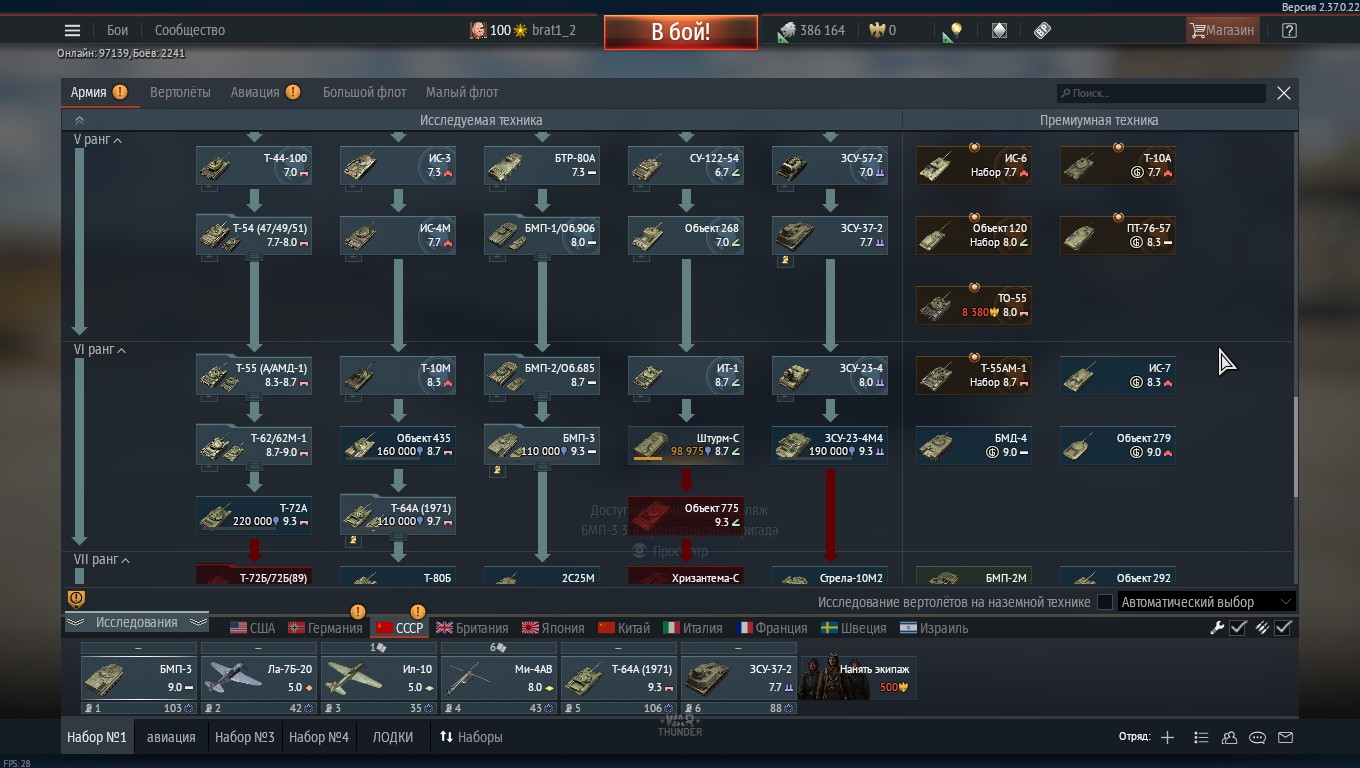Select the Т-72А vehicle card
Viewport: 1360px width, 768px height.
pos(254,516)
